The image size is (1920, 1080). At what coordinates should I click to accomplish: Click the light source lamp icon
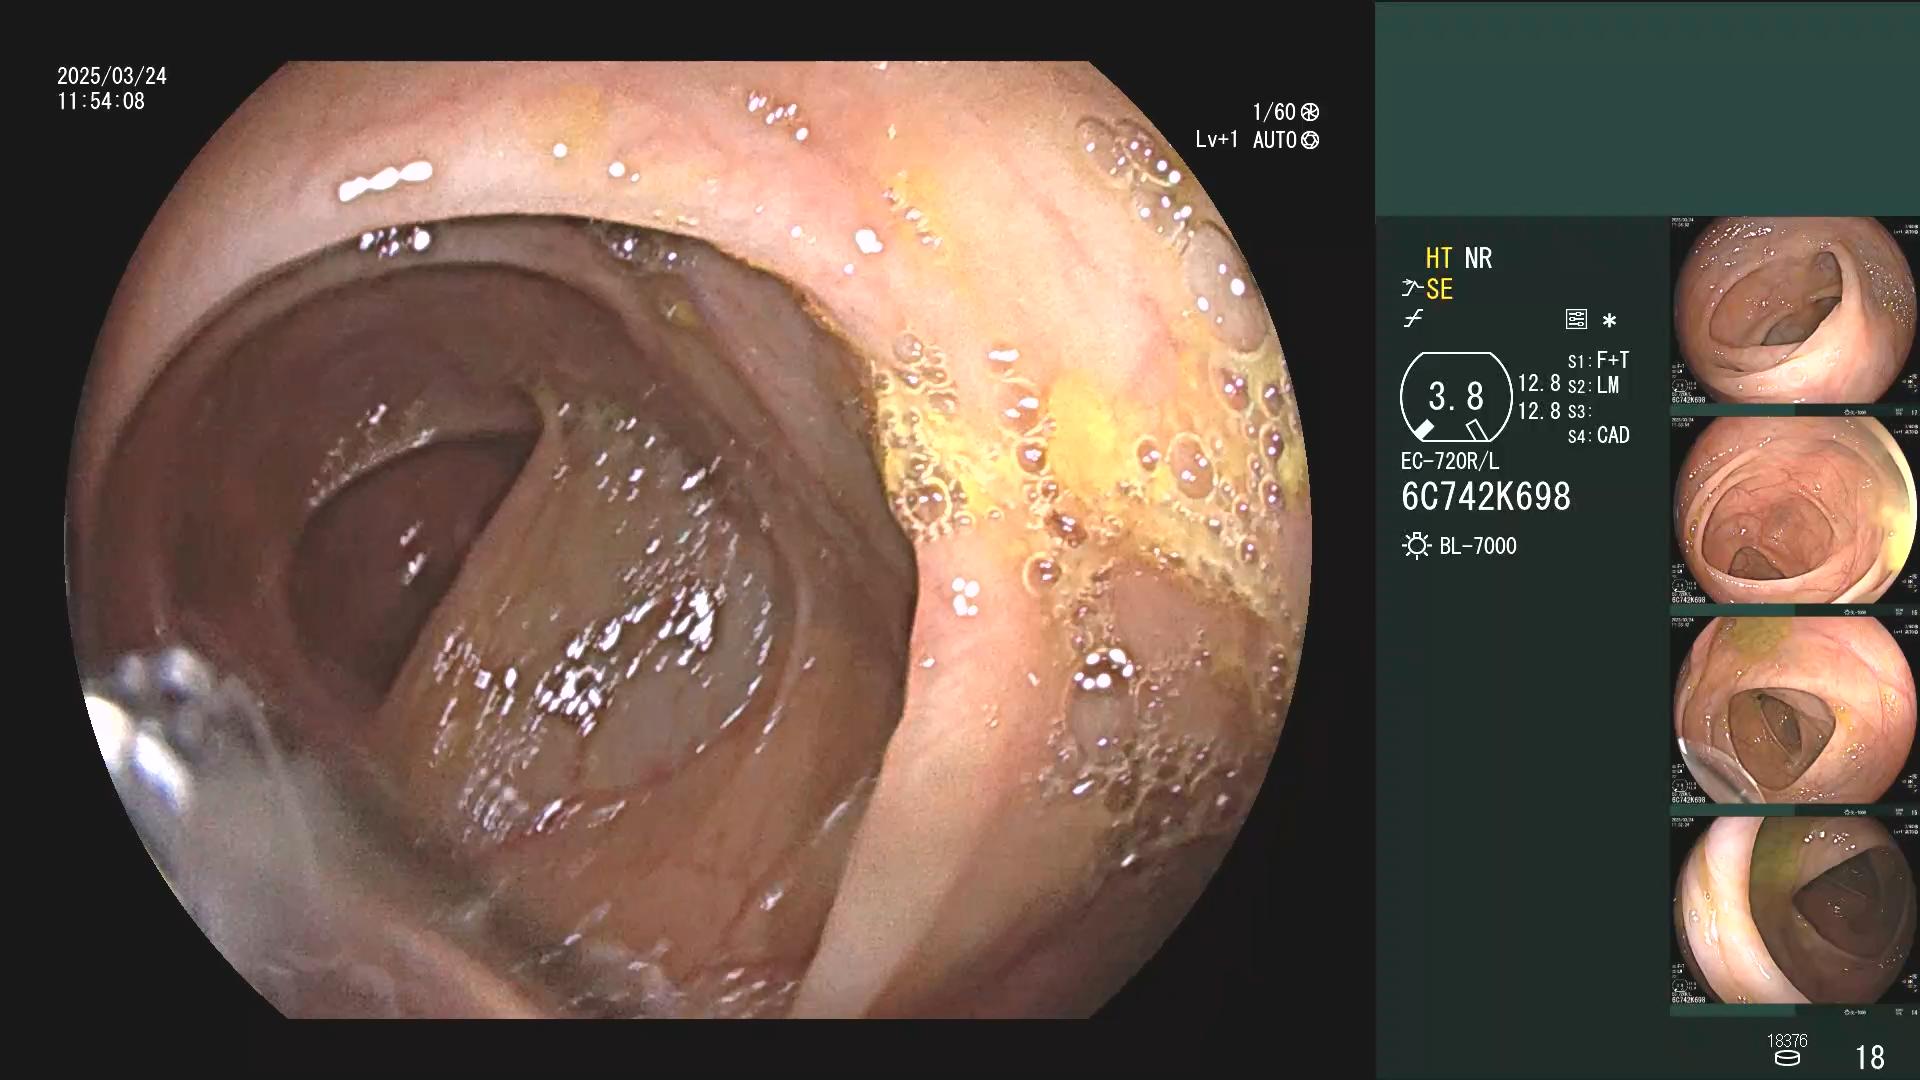pos(1416,546)
